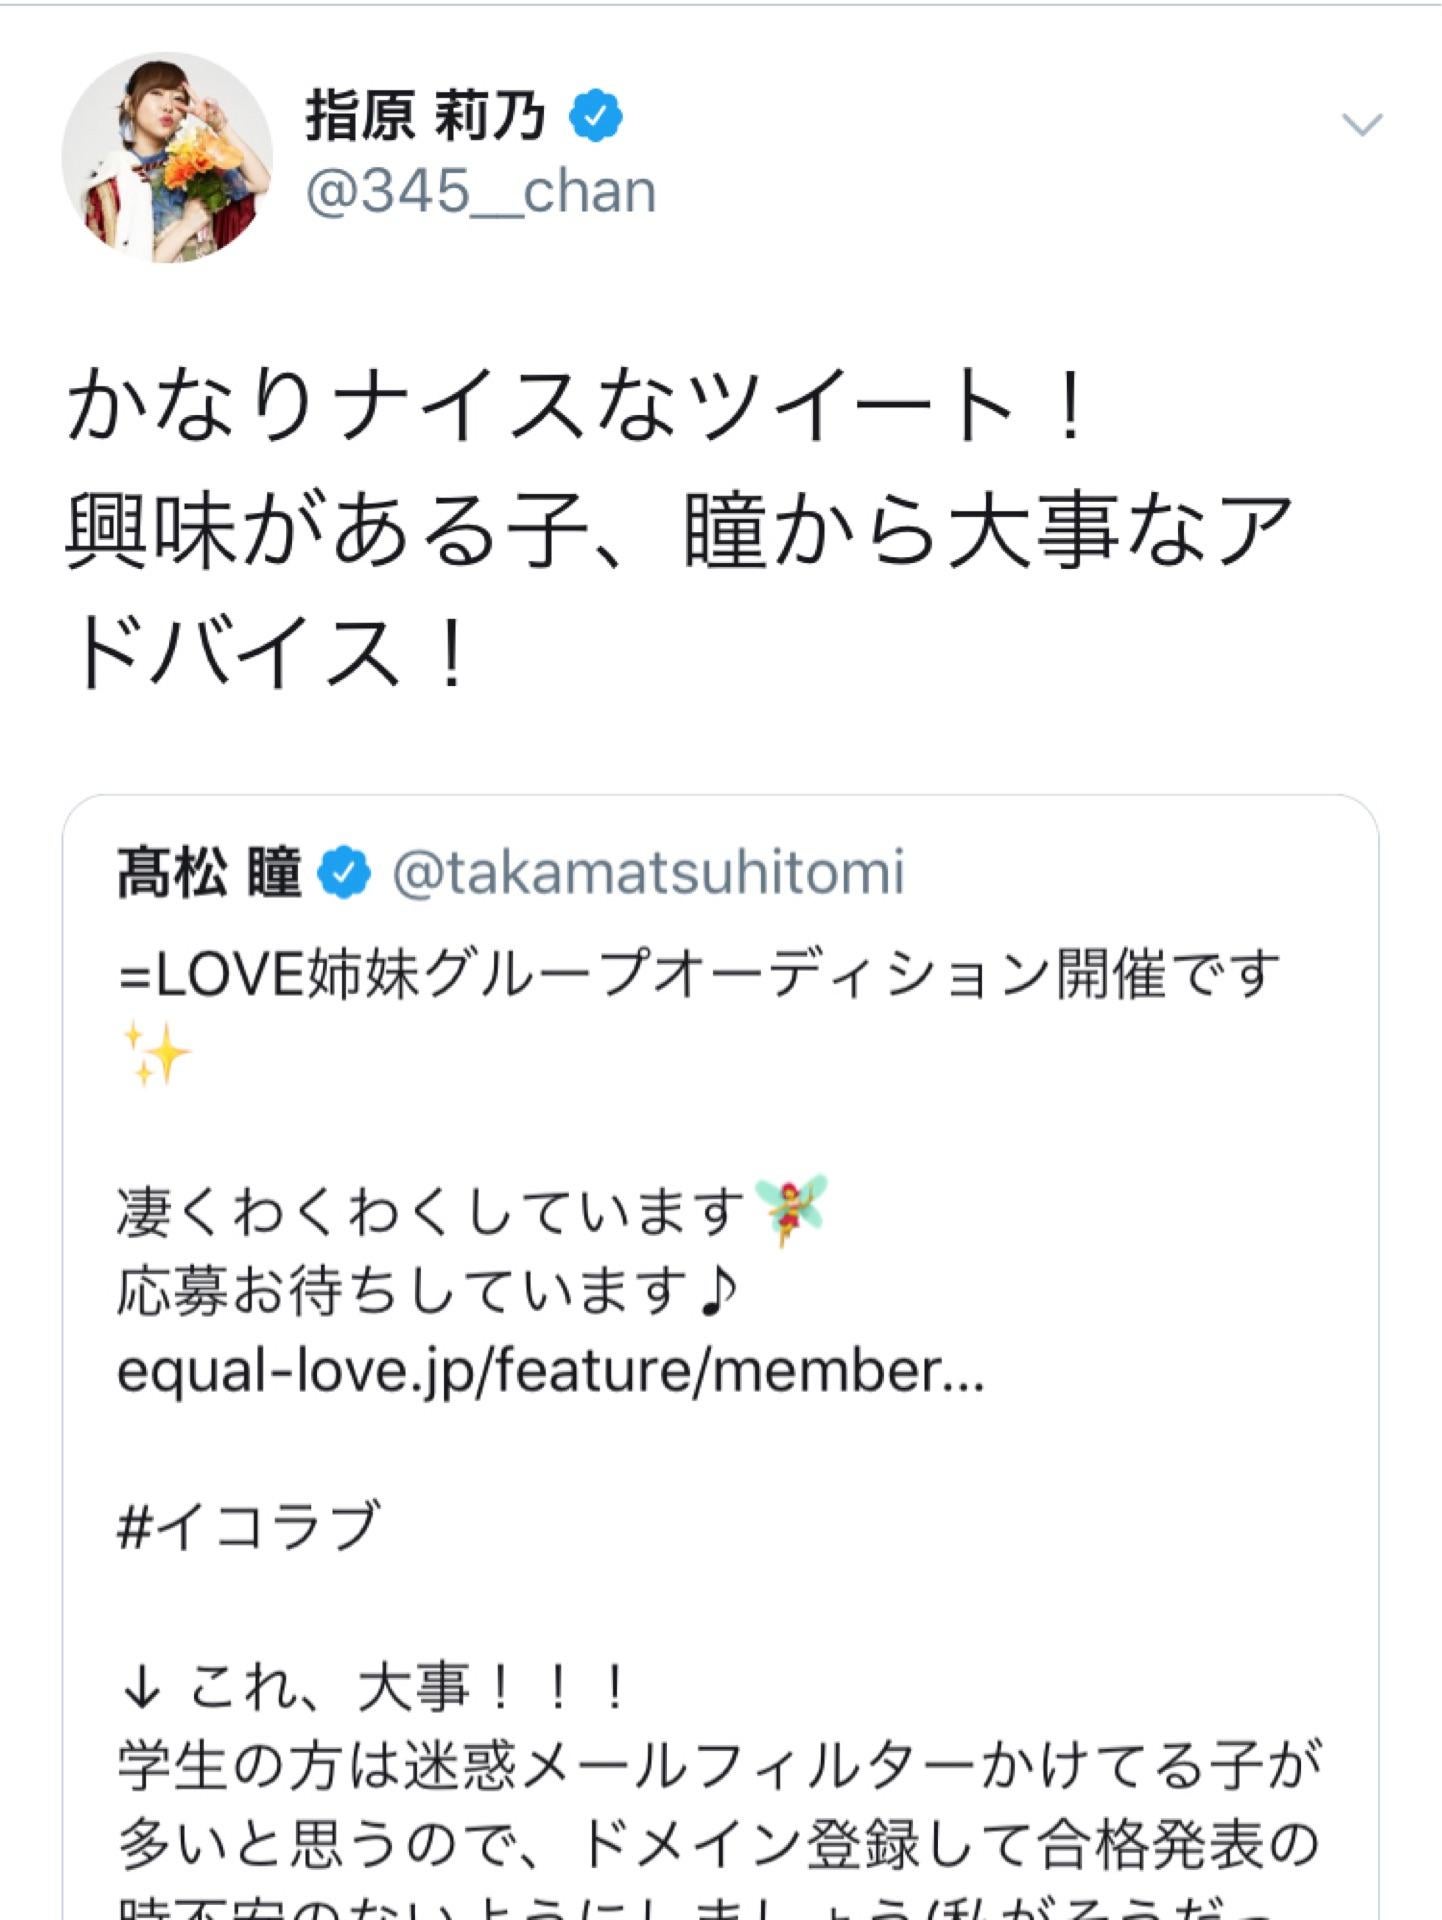The image size is (1442, 1920).
Task: Open the @345__chan handle
Action: pos(480,192)
